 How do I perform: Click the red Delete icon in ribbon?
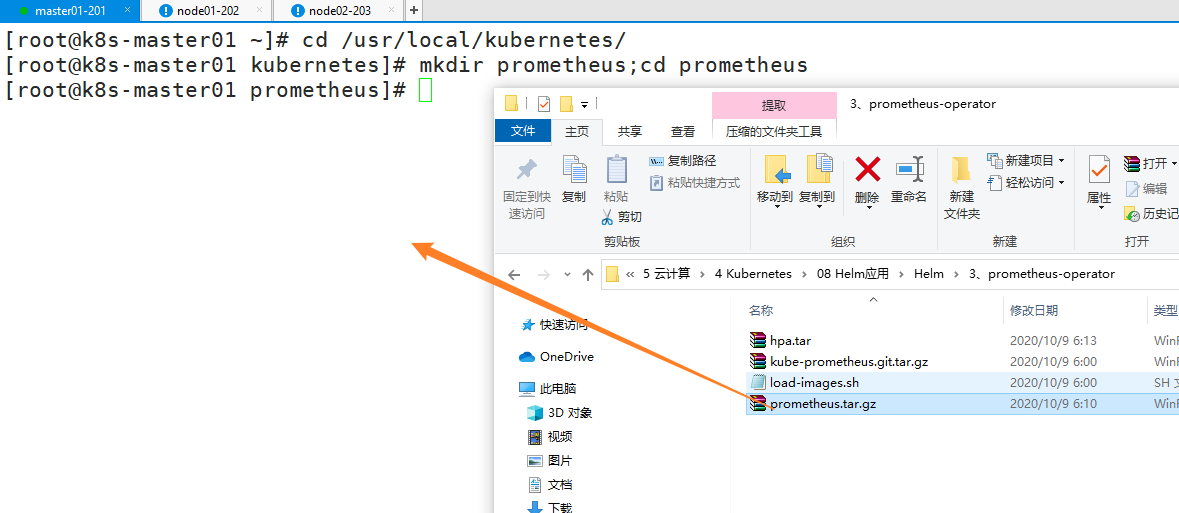coord(867,169)
